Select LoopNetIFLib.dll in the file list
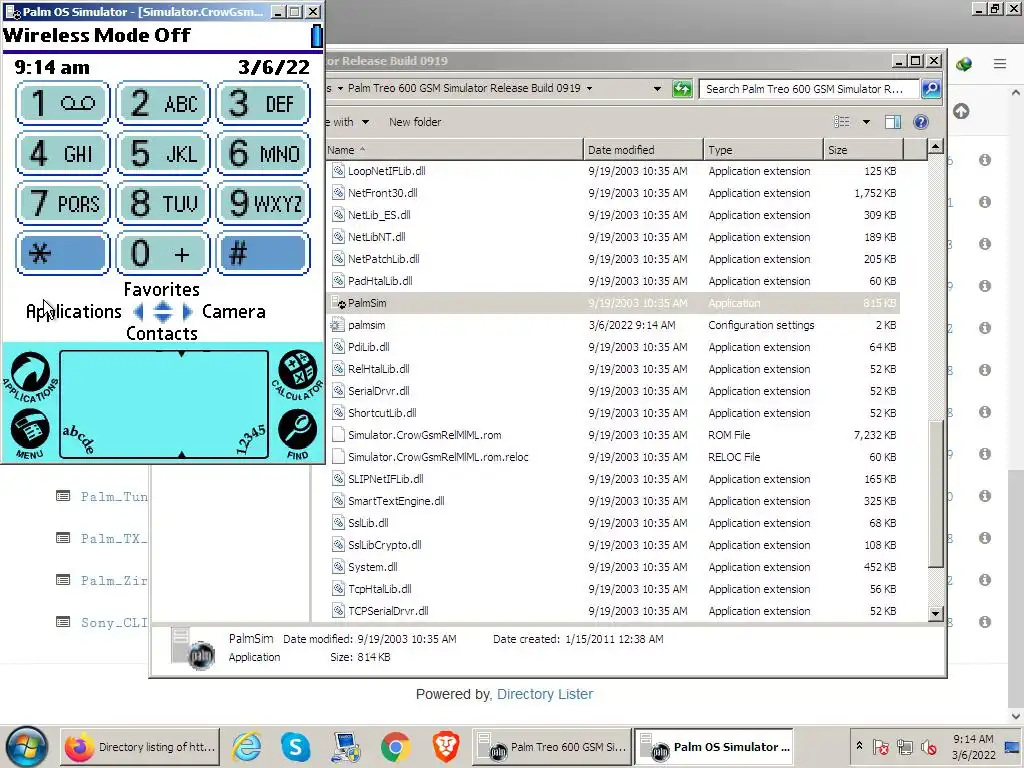Screen dimensions: 1024x768 pos(613,171)
